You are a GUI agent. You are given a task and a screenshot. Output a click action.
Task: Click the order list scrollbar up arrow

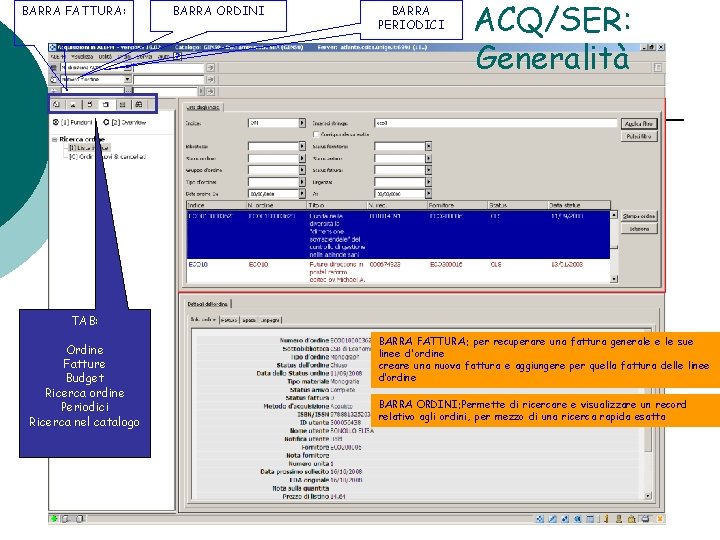point(614,214)
